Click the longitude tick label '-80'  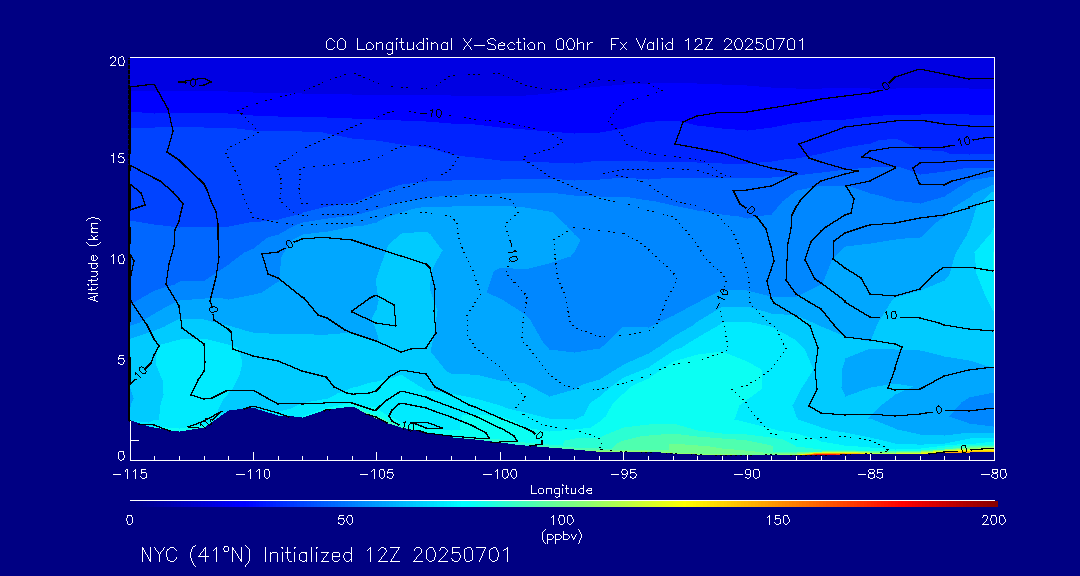click(x=994, y=475)
